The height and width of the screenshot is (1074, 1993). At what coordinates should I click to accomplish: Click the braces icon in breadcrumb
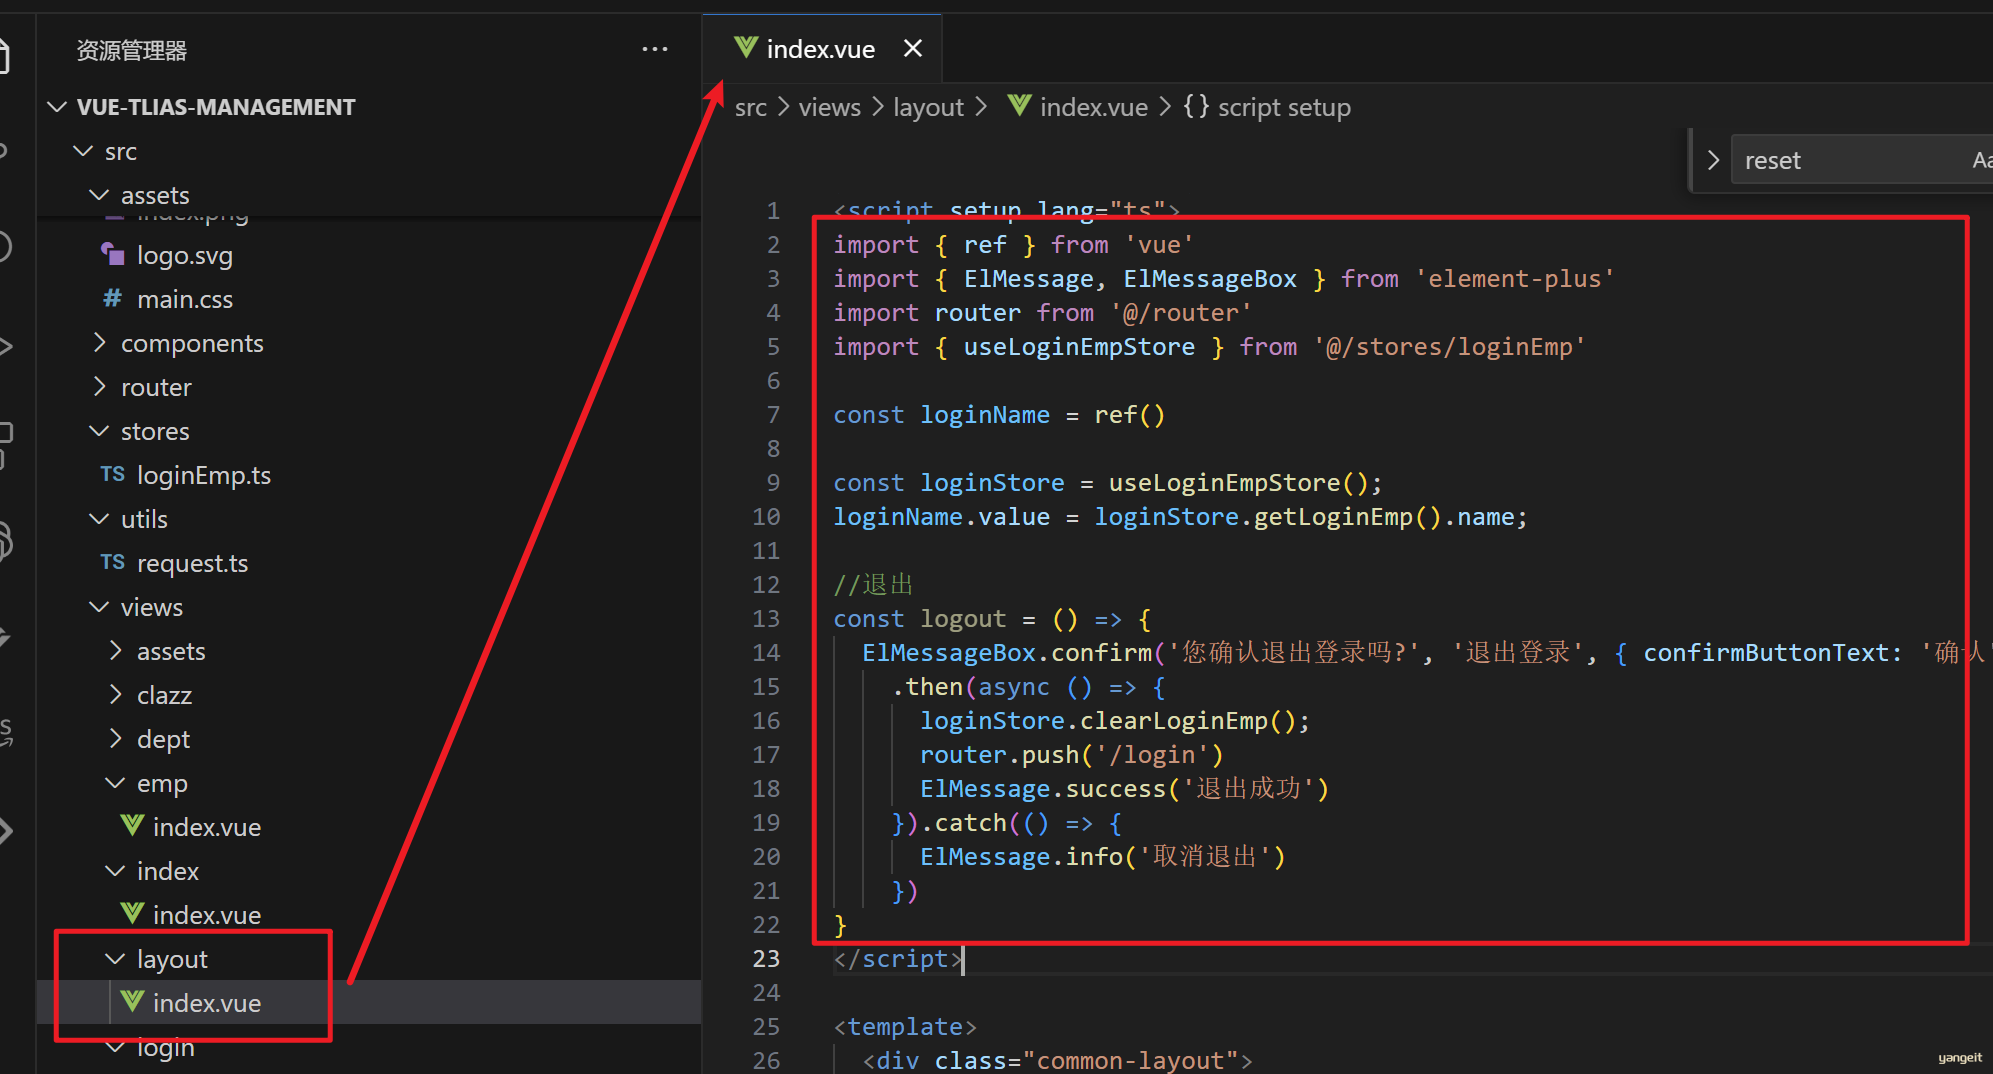1196,106
